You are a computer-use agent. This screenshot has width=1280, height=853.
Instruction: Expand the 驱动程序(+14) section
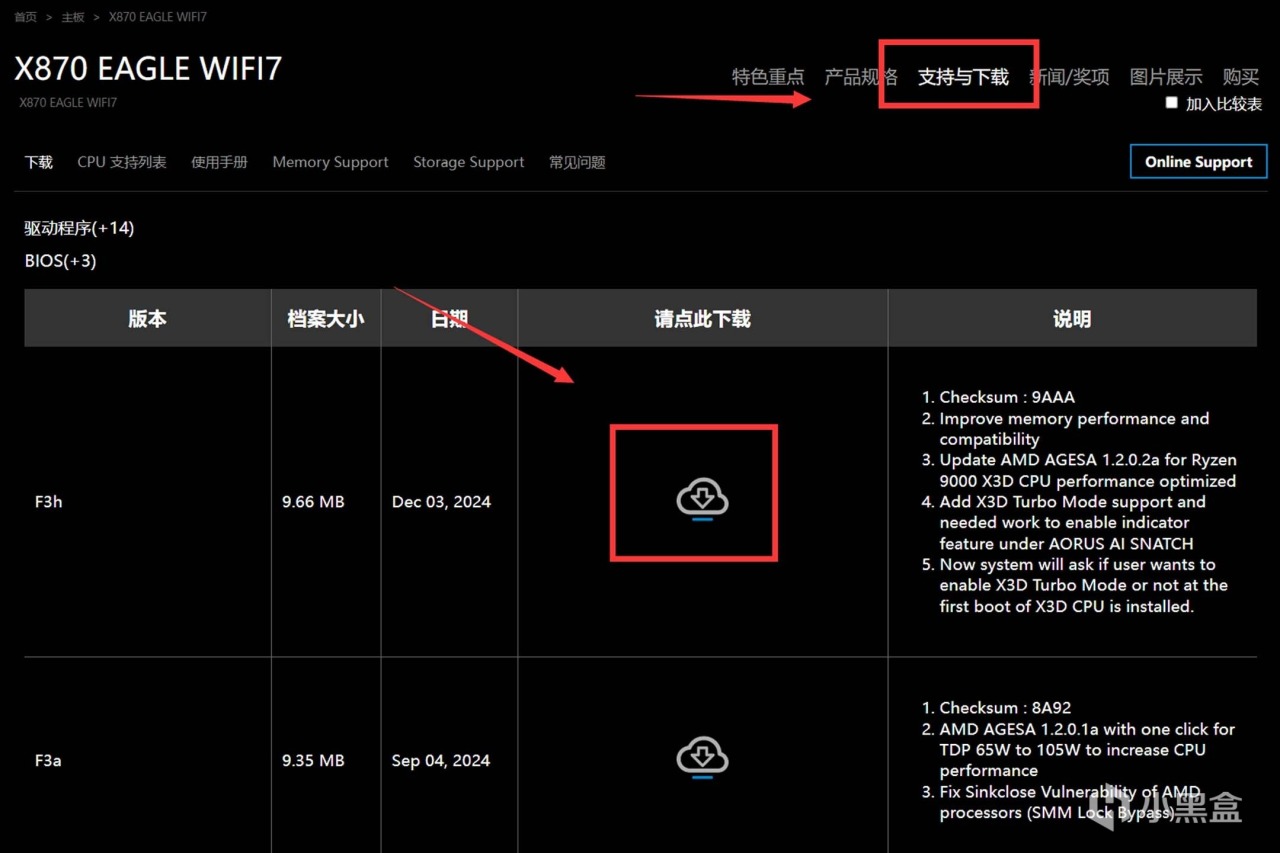click(x=79, y=228)
